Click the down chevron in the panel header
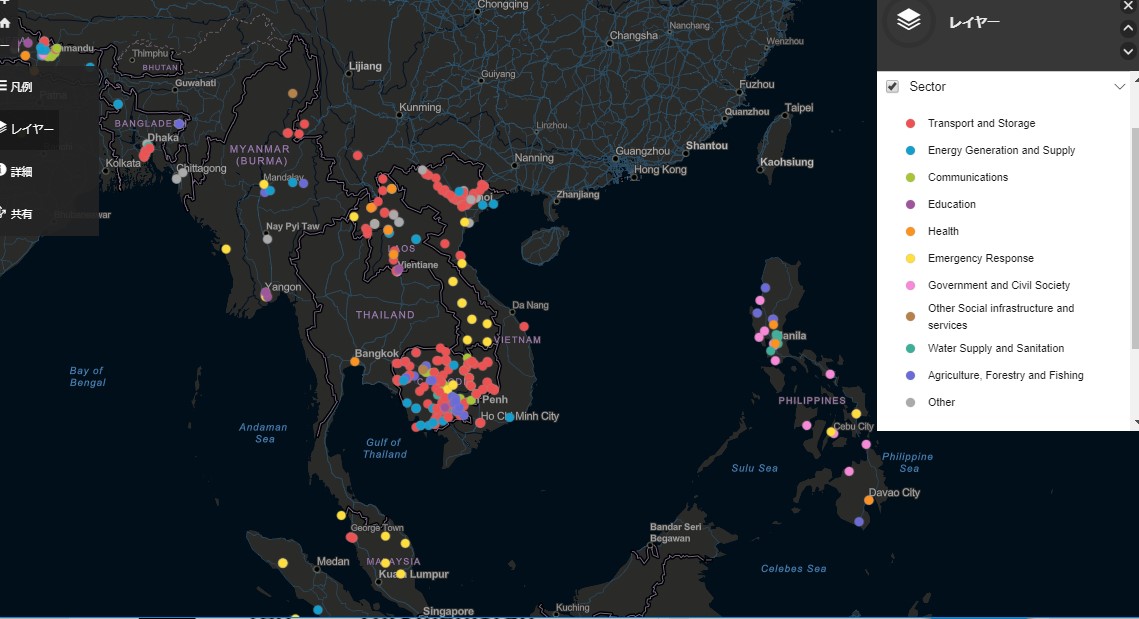Image resolution: width=1139 pixels, height=619 pixels. tap(1128, 51)
